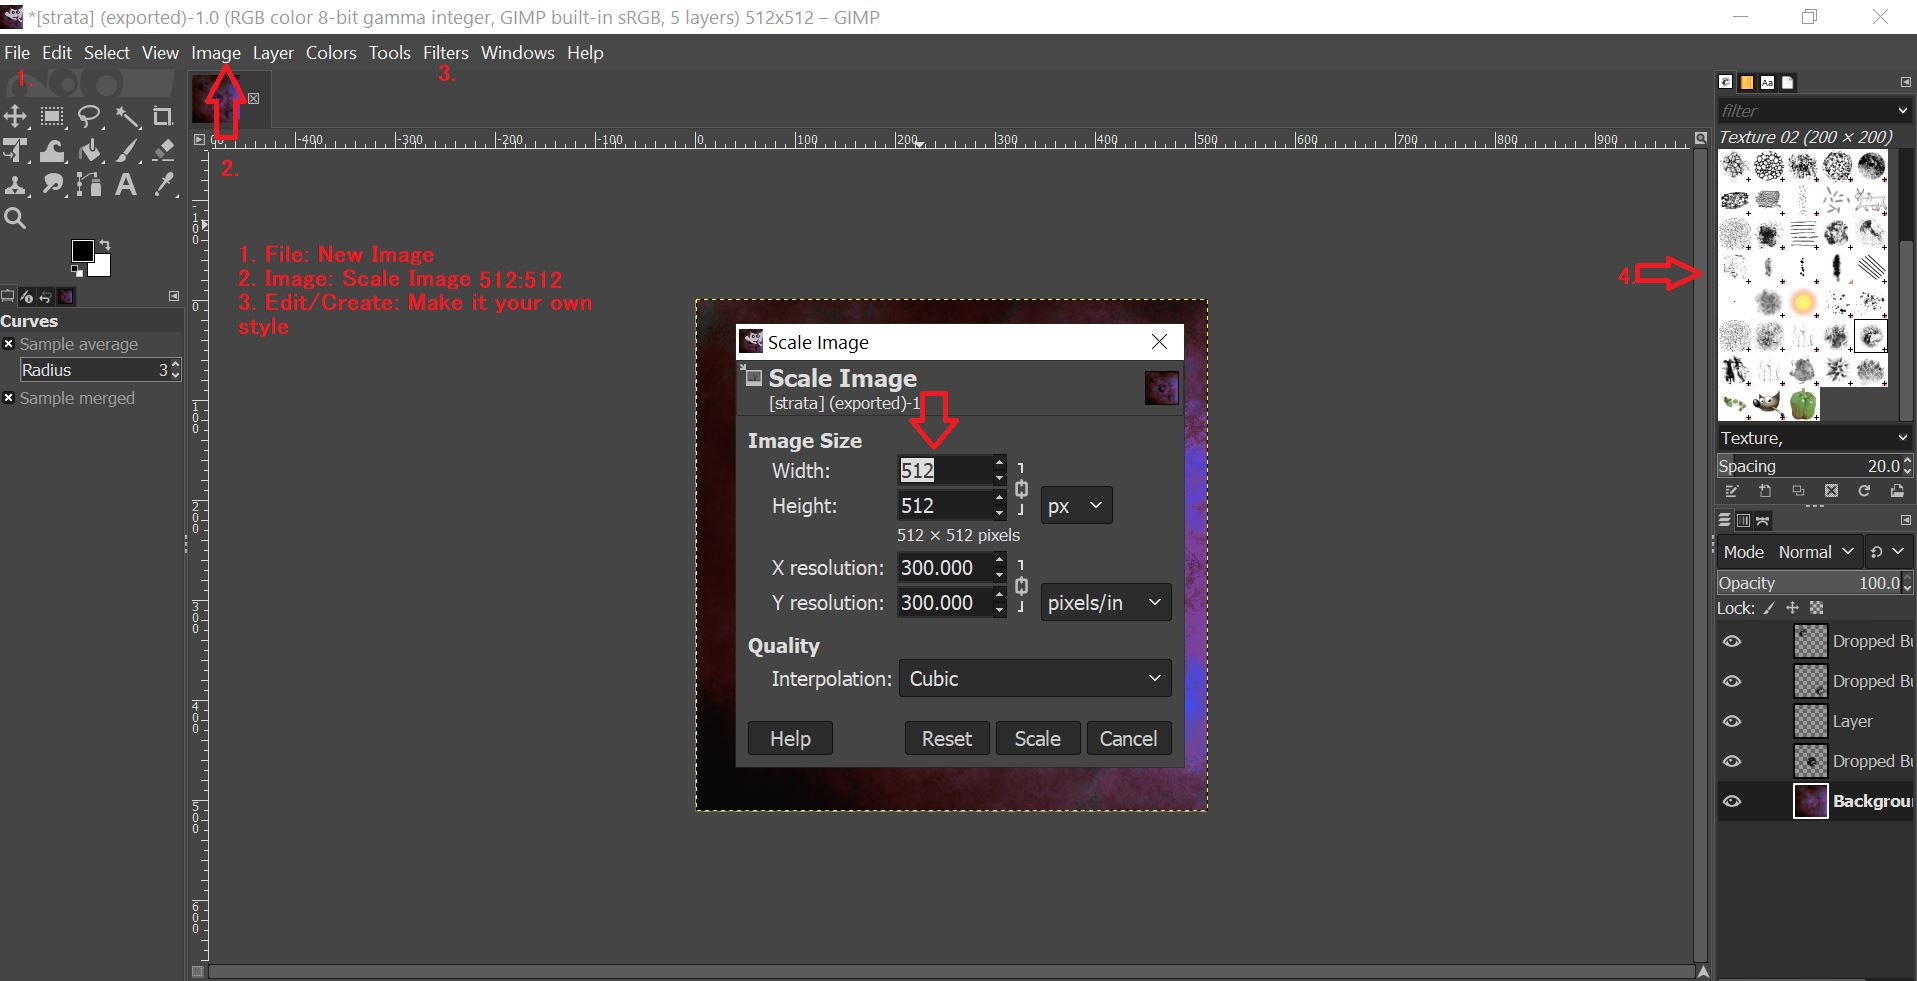Viewport: 1917px width, 981px height.
Task: Switch to the Channels tab
Action: coord(1743,520)
